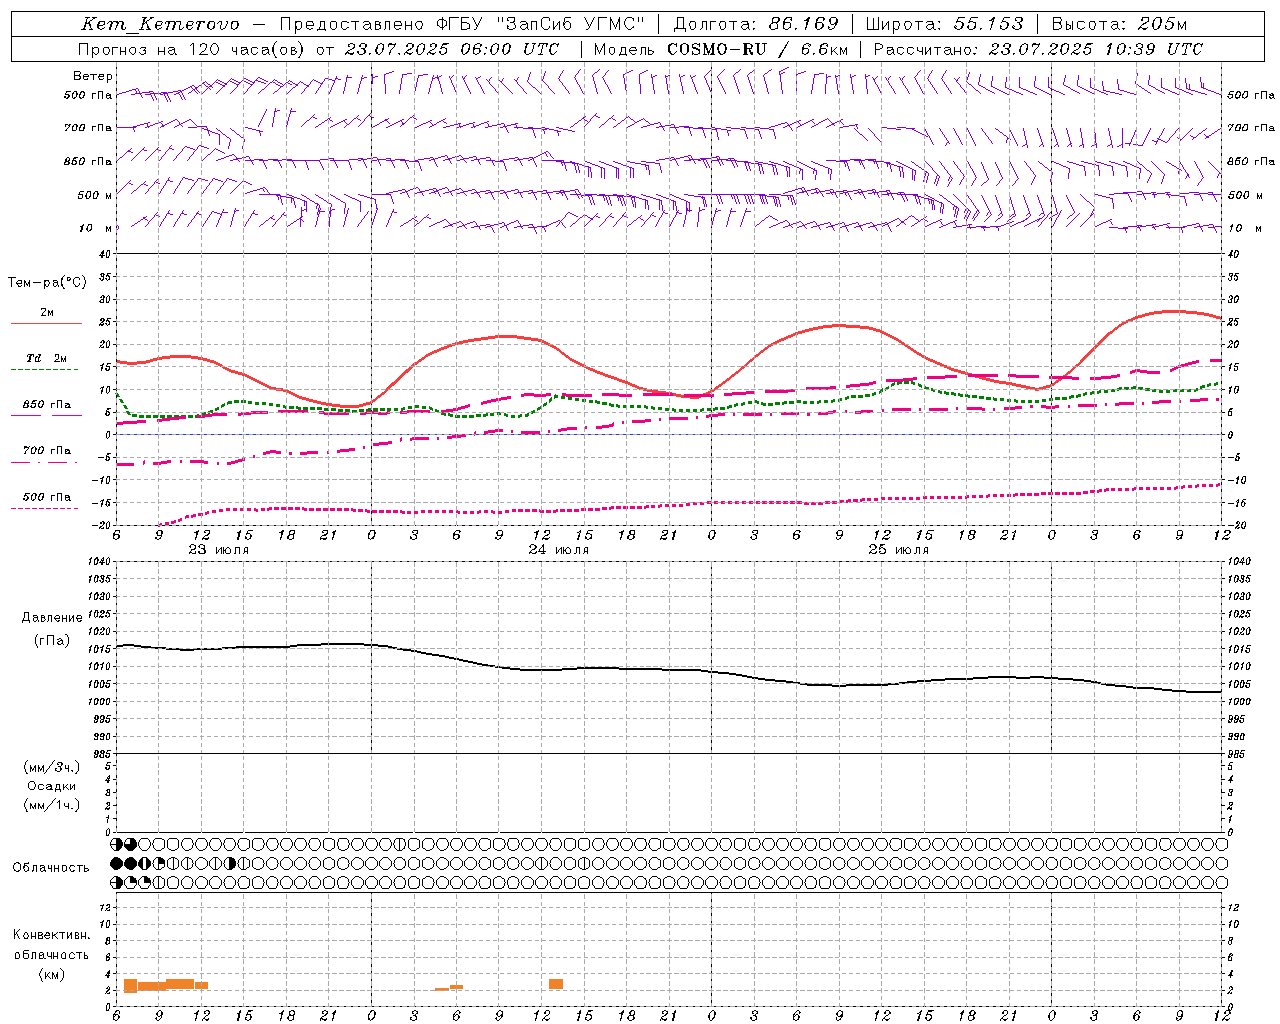Click the (мм/1ч.) precipitation unit label
1280x1024 pixels.
[52, 805]
